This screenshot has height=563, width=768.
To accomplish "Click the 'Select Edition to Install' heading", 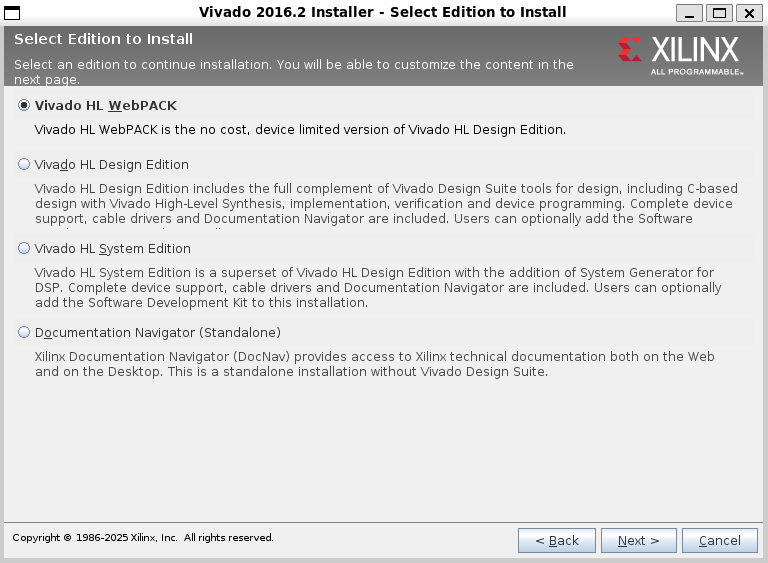I will tap(103, 40).
